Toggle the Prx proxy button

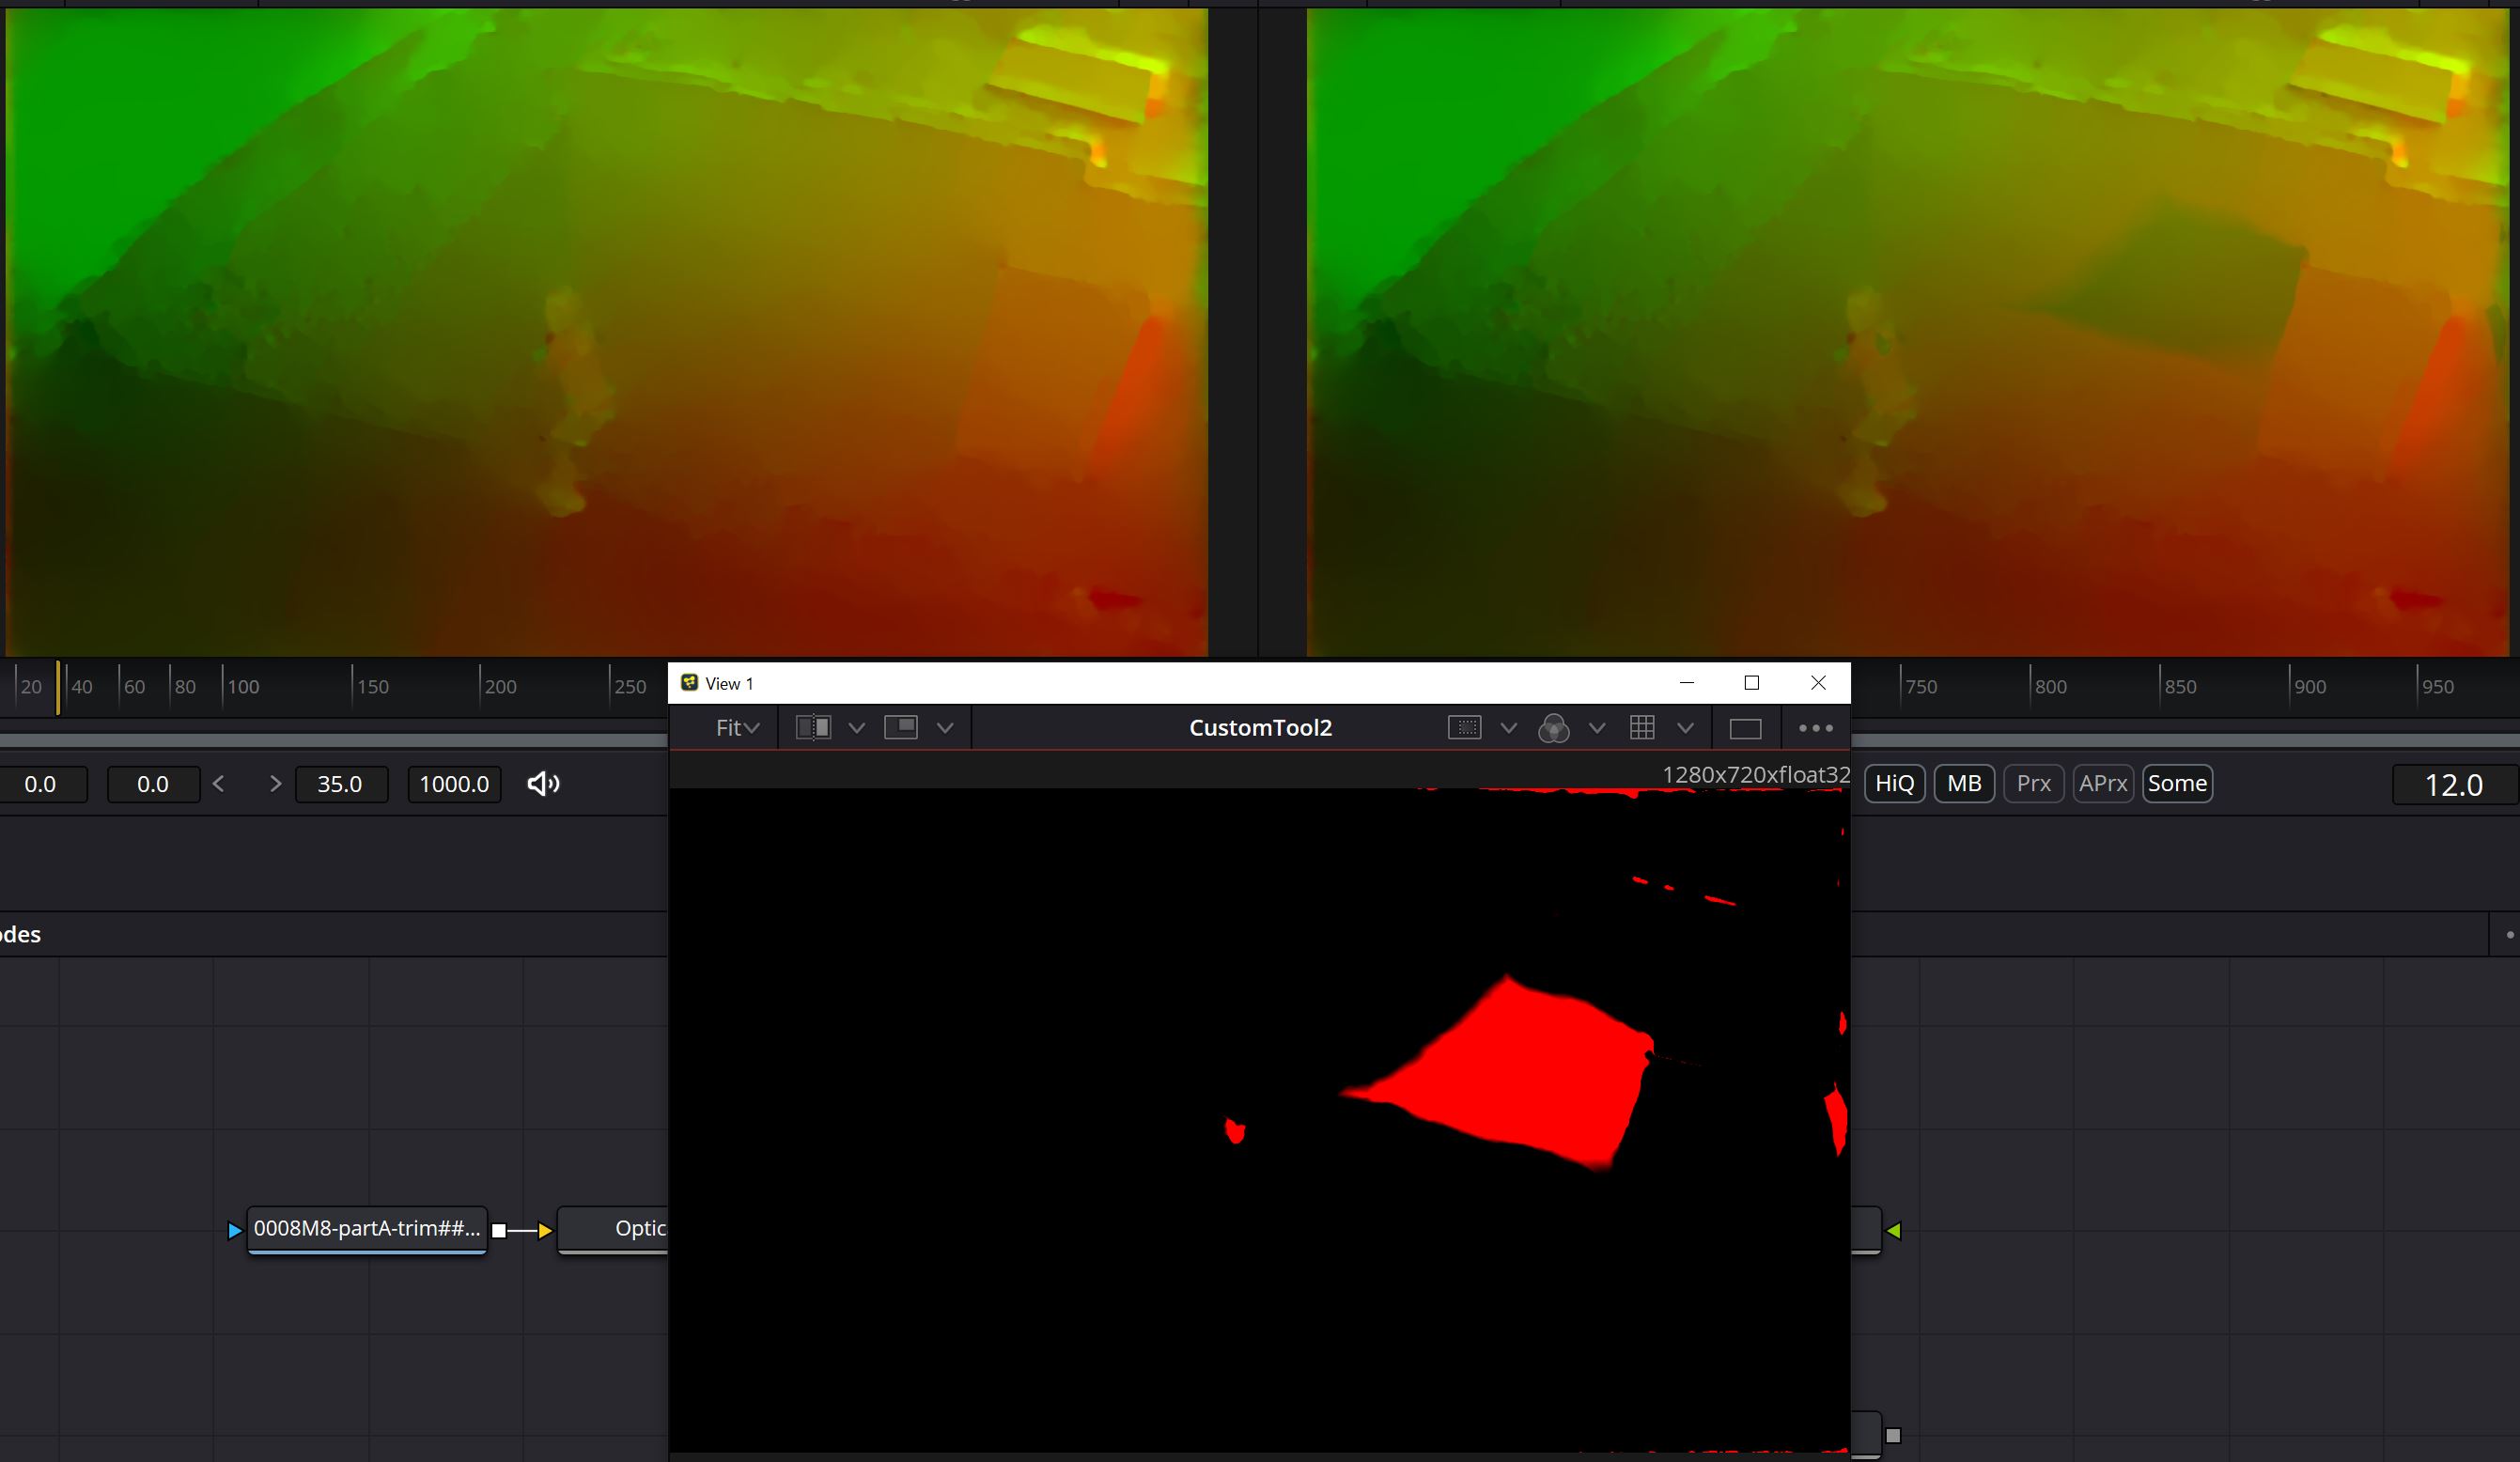(x=2034, y=784)
